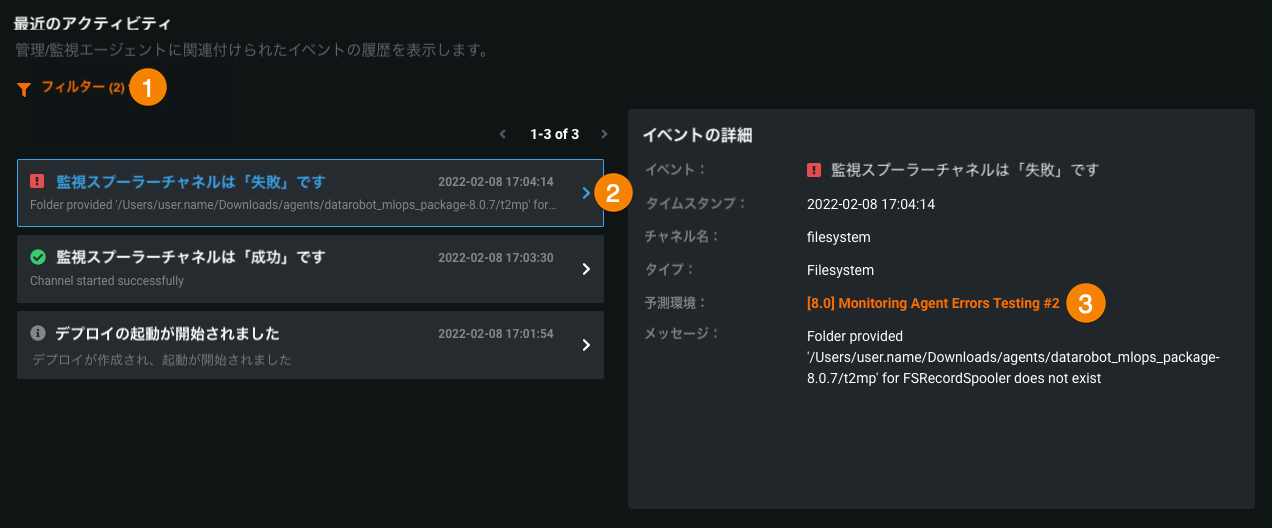1272x528 pixels.
Task: Select 監視スプーラーチャネルは「失敗」です event title
Action: [191, 182]
